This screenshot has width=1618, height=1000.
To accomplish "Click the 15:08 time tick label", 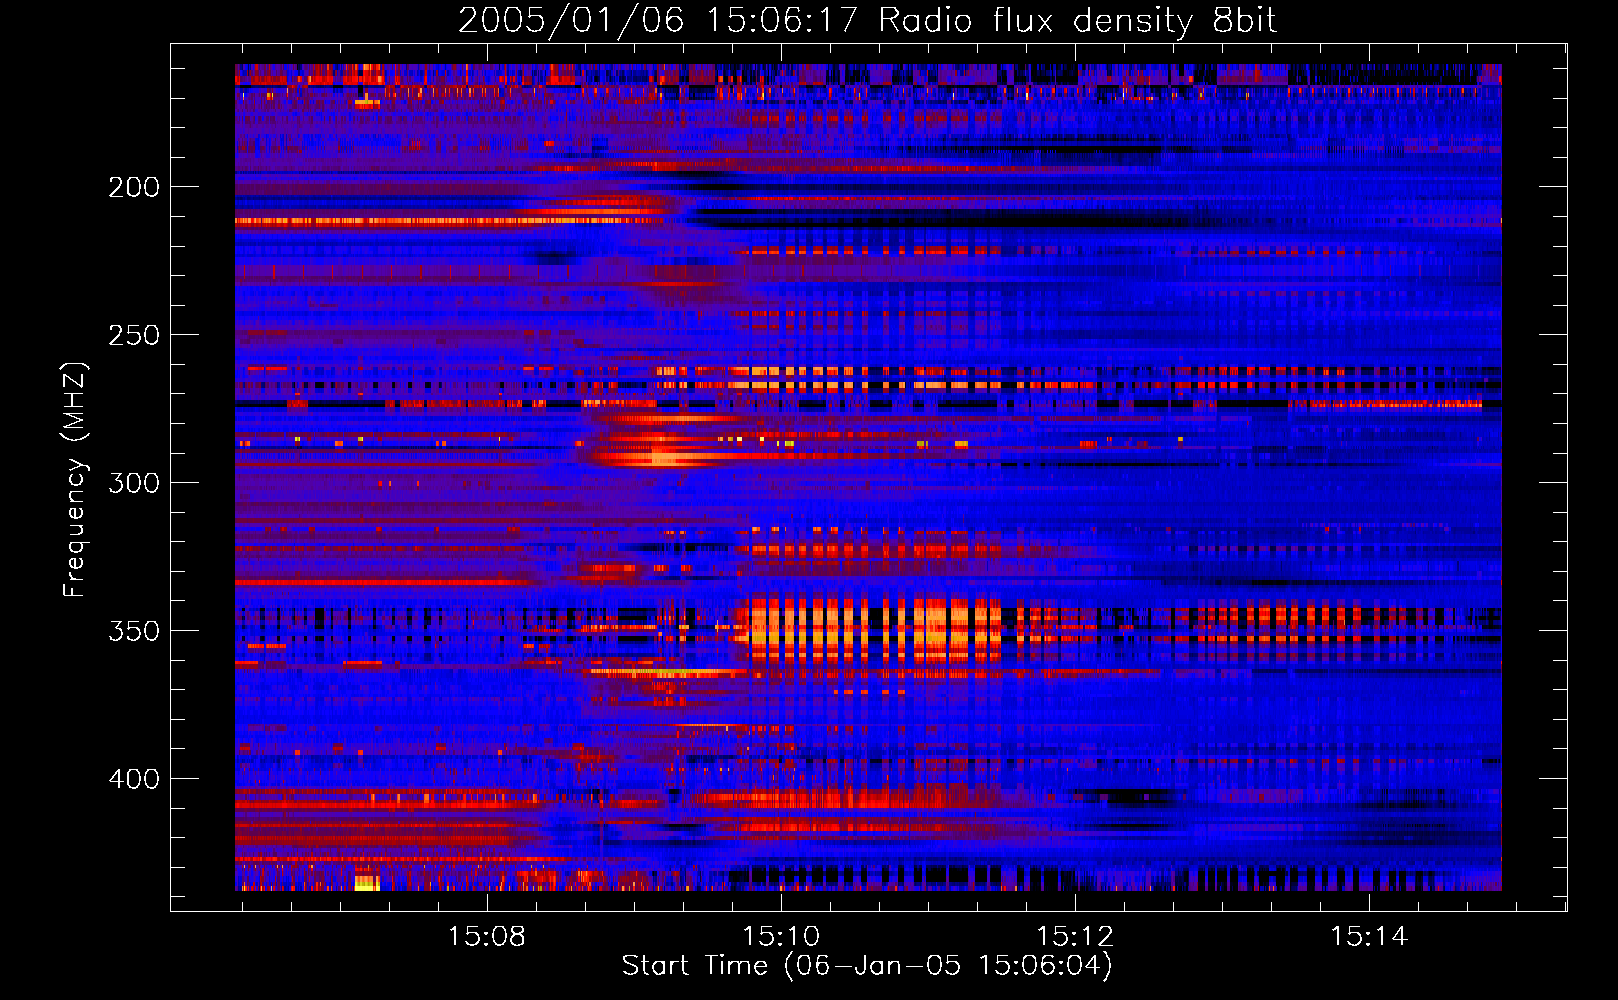I will 487,936.
